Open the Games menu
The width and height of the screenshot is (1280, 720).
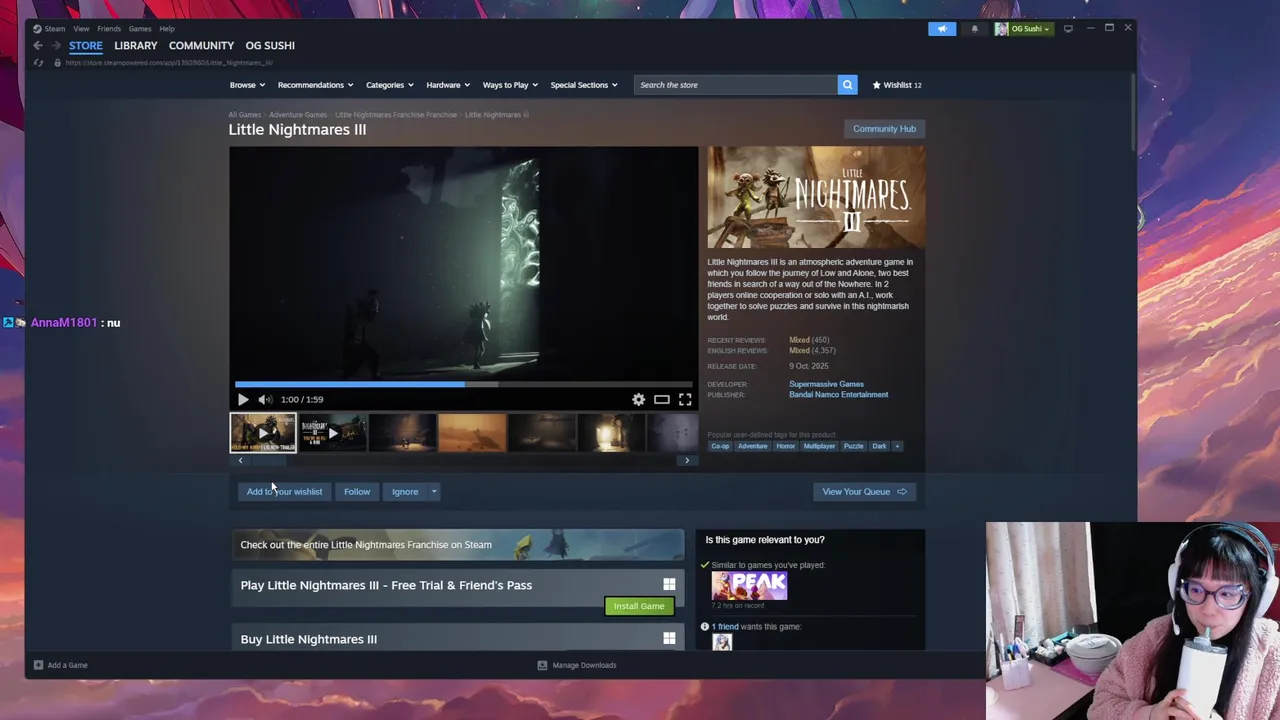[140, 28]
